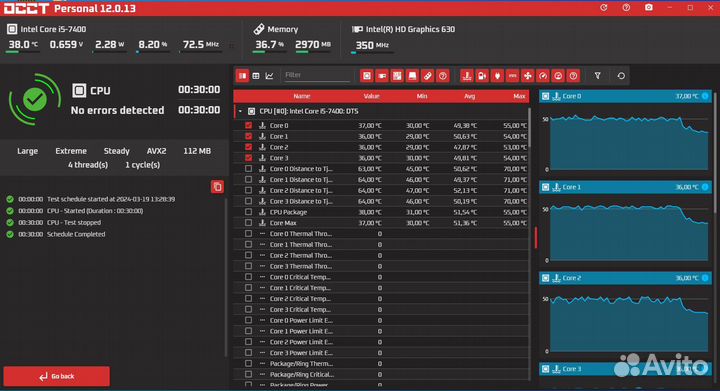Image resolution: width=720 pixels, height=391 pixels.
Task: Toggle the CPU sensor filter icon
Action: coord(366,76)
